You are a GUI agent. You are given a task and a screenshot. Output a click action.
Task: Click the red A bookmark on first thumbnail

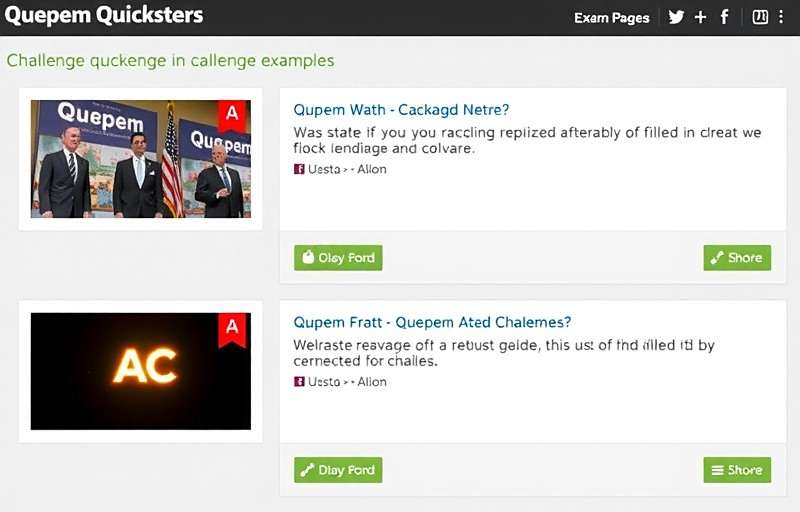pyautogui.click(x=232, y=115)
